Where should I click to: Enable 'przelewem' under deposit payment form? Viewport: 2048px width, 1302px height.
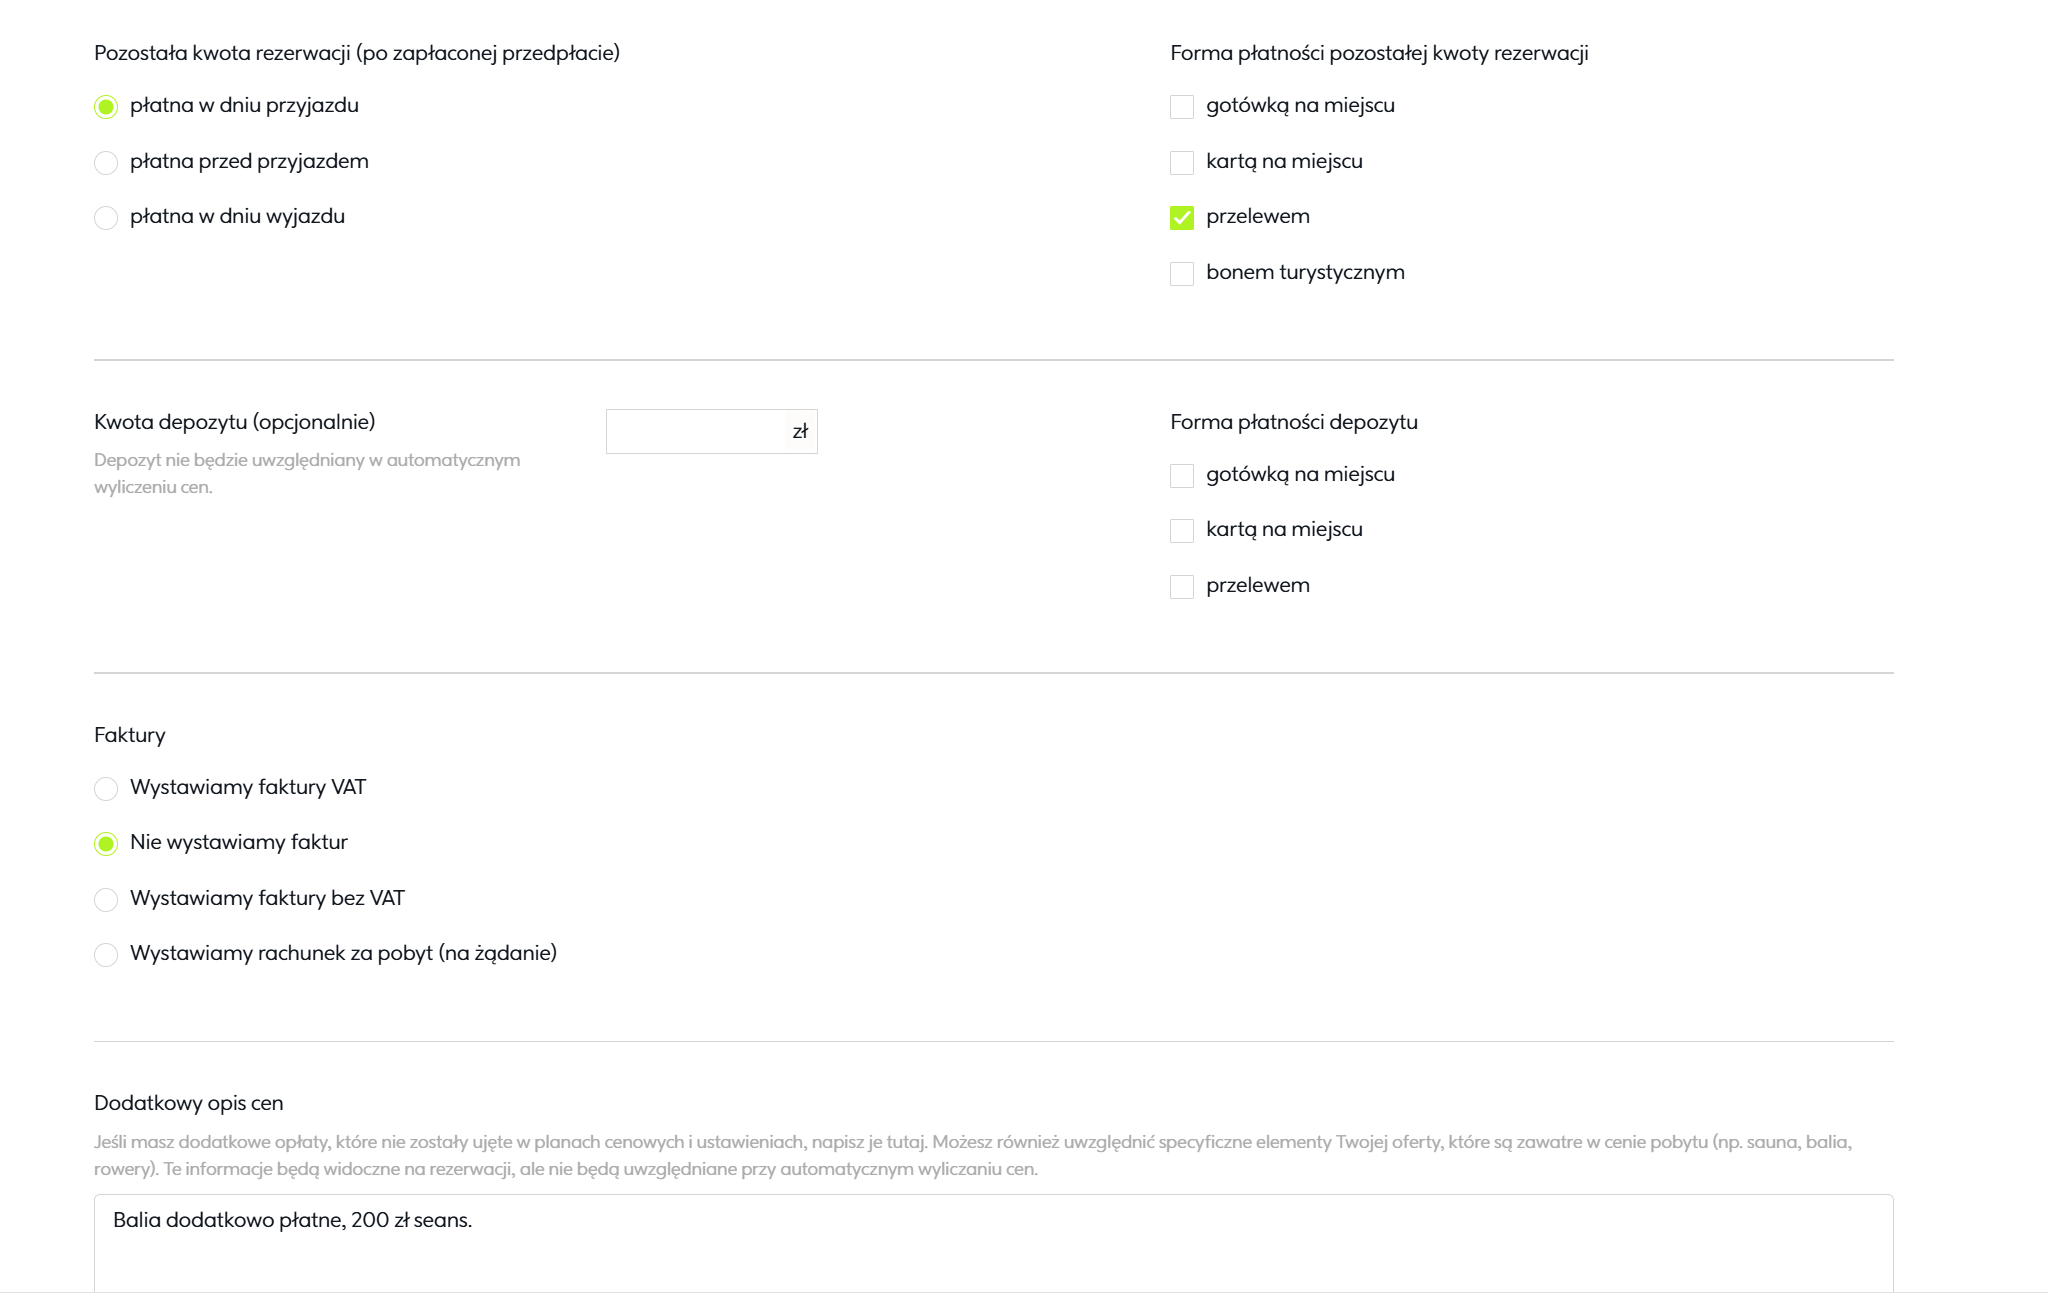coord(1182,587)
